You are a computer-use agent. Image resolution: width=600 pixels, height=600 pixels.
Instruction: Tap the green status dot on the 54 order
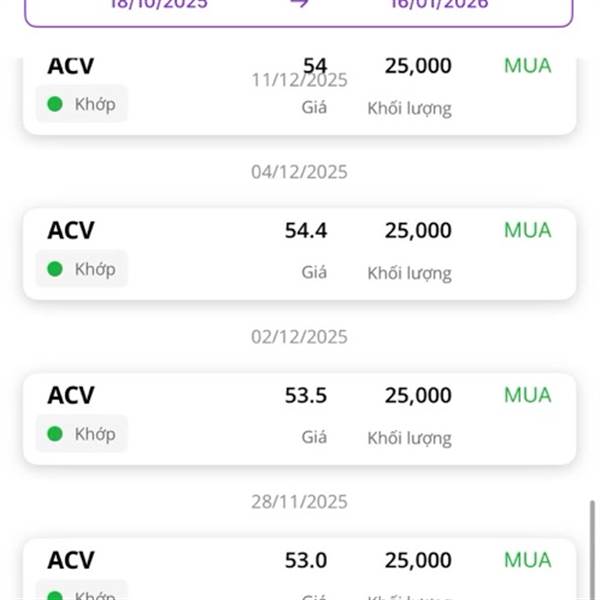(55, 104)
